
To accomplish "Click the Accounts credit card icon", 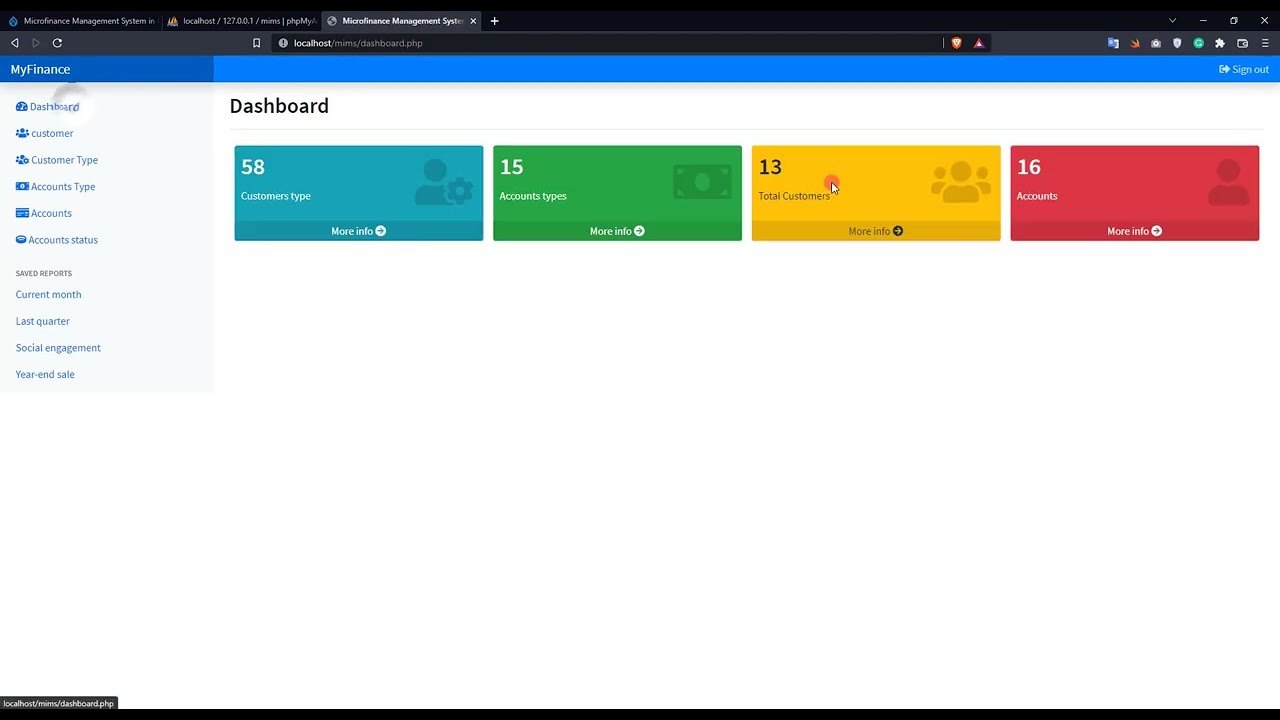I will pos(22,213).
